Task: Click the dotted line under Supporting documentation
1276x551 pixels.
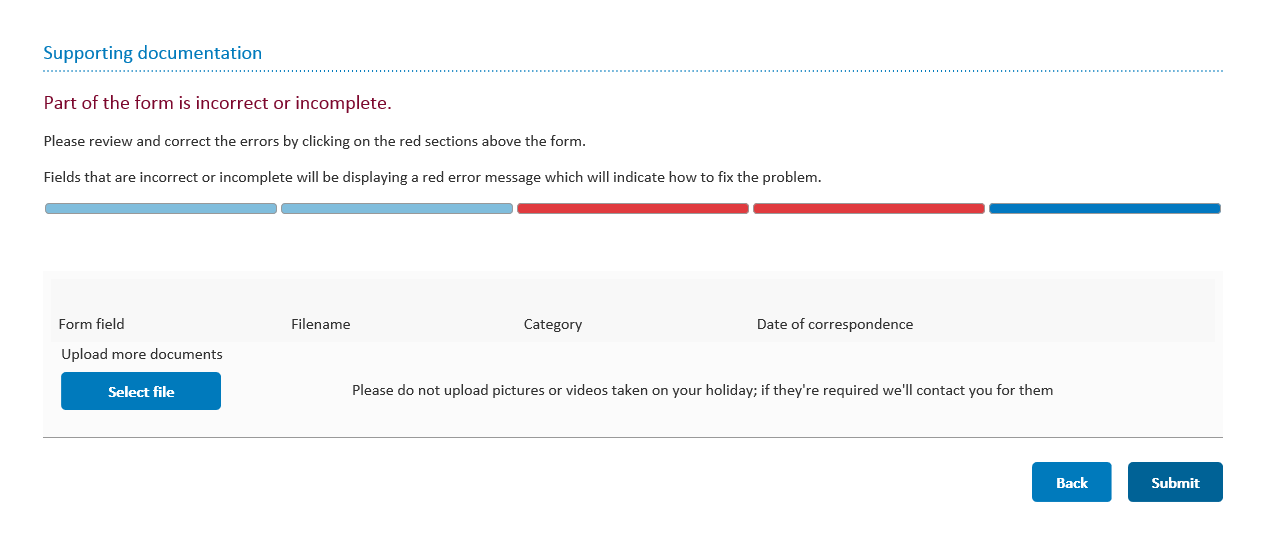Action: point(633,71)
